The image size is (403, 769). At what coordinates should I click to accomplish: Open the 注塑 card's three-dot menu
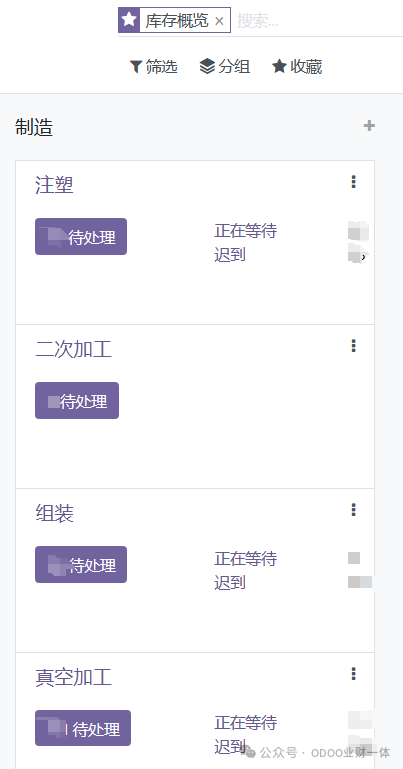[353, 182]
